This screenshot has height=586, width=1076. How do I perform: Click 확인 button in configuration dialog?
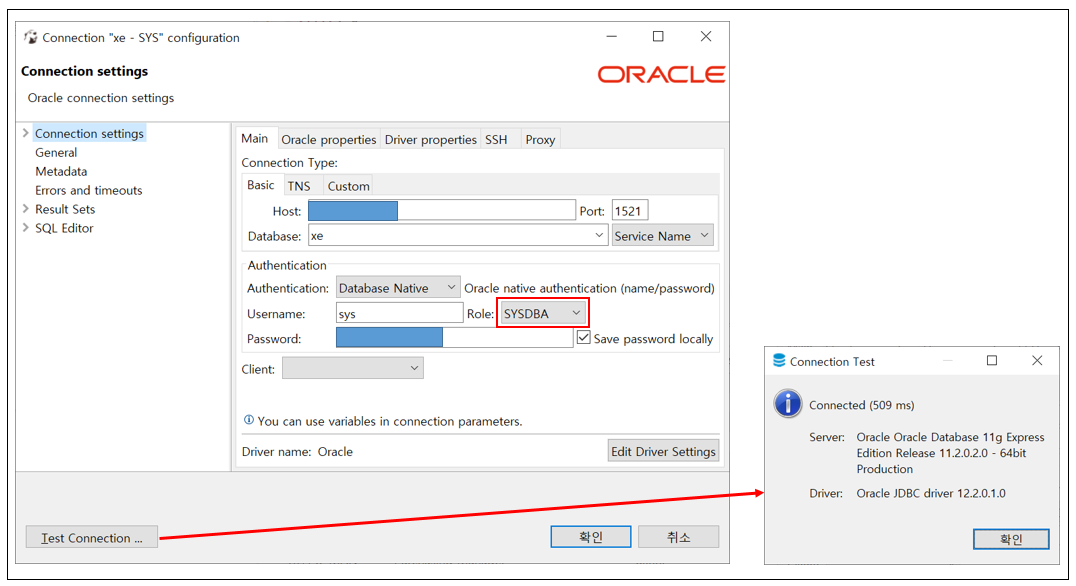coord(591,537)
